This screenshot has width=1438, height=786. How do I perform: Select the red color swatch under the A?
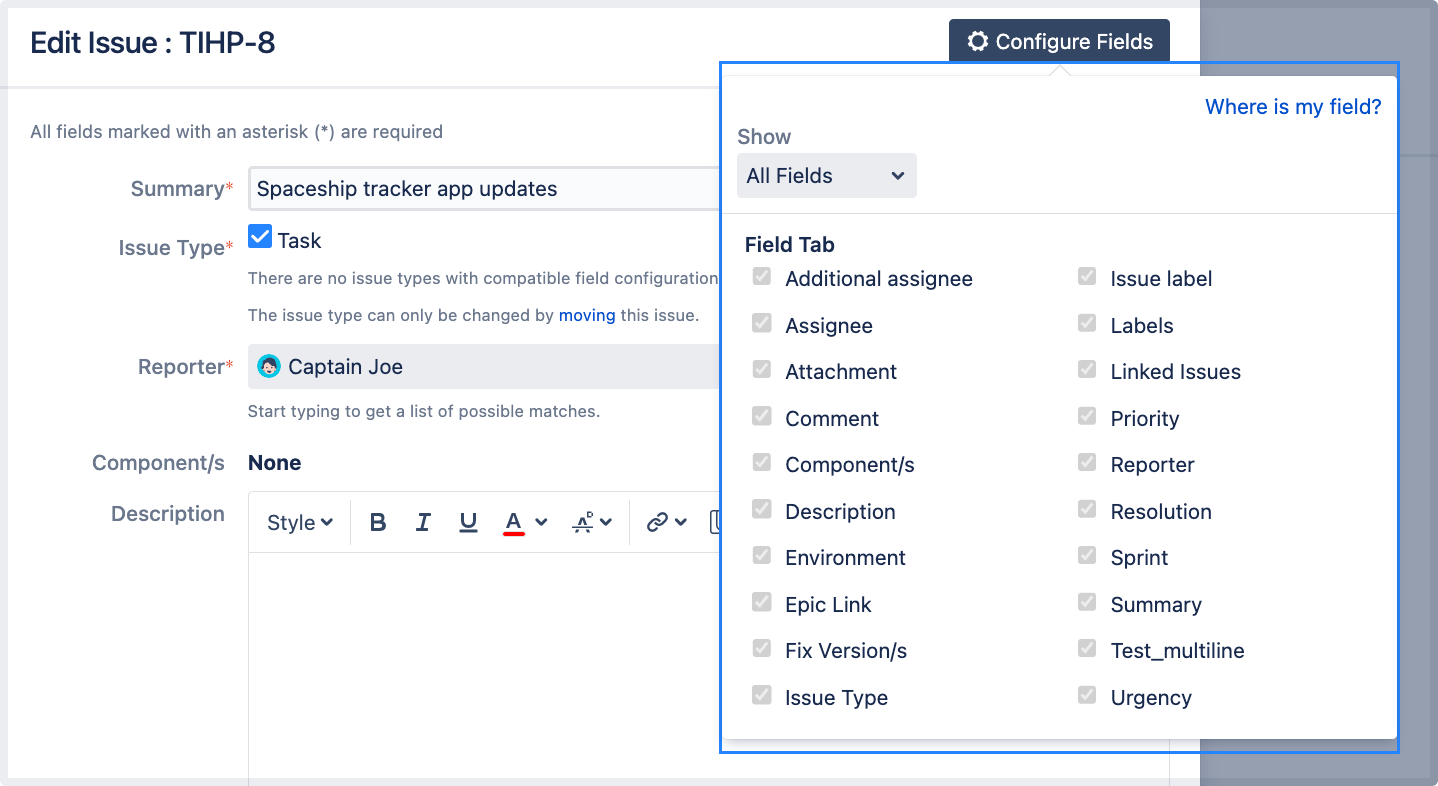(513, 533)
